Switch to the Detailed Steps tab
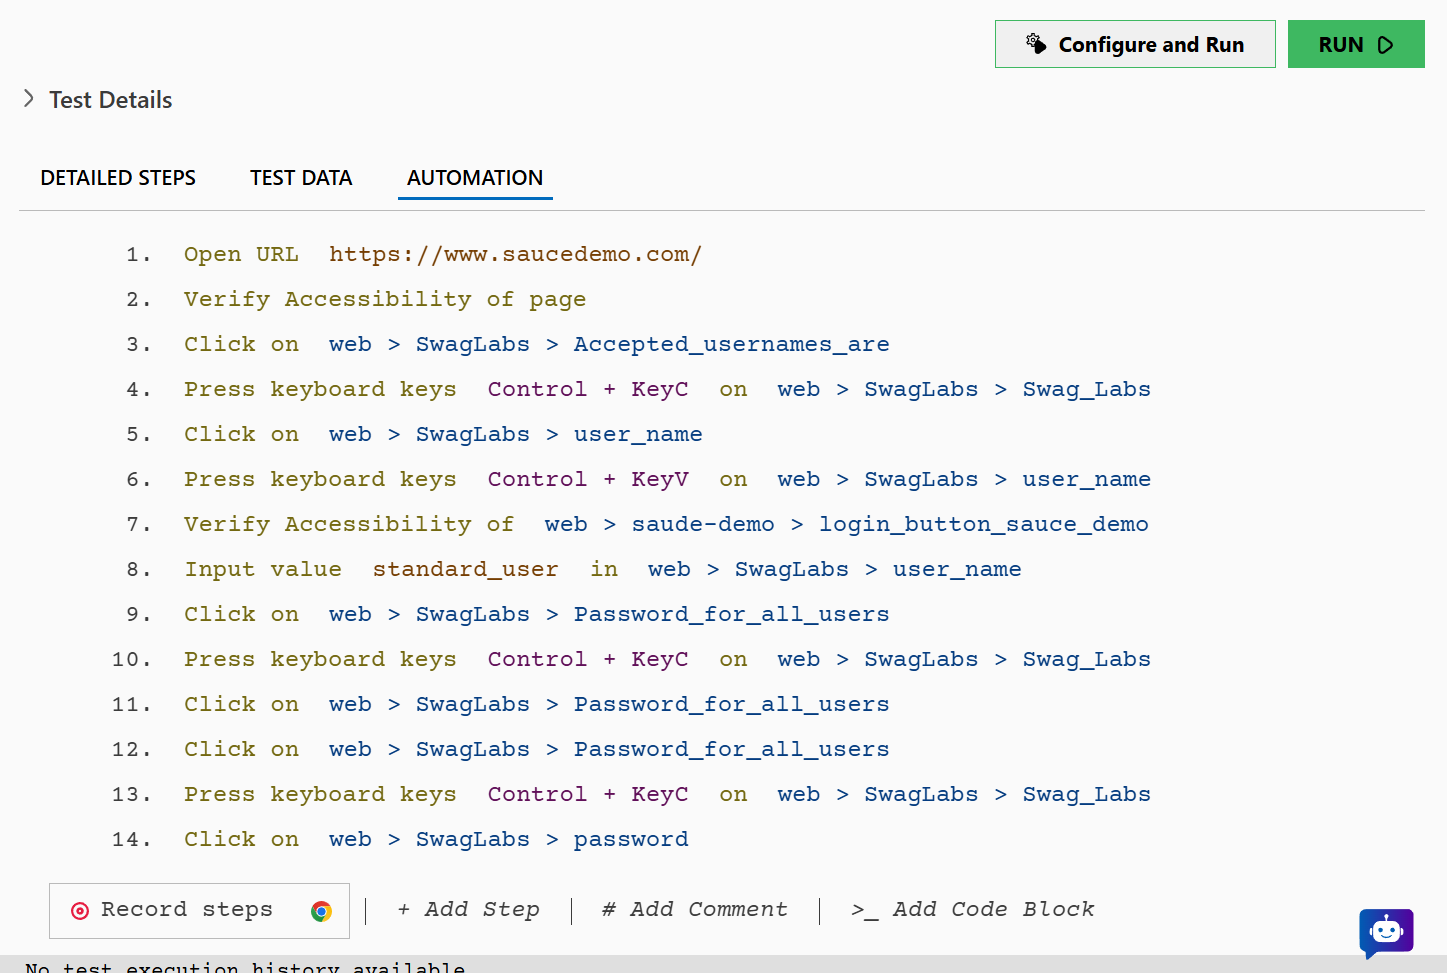 tap(117, 177)
